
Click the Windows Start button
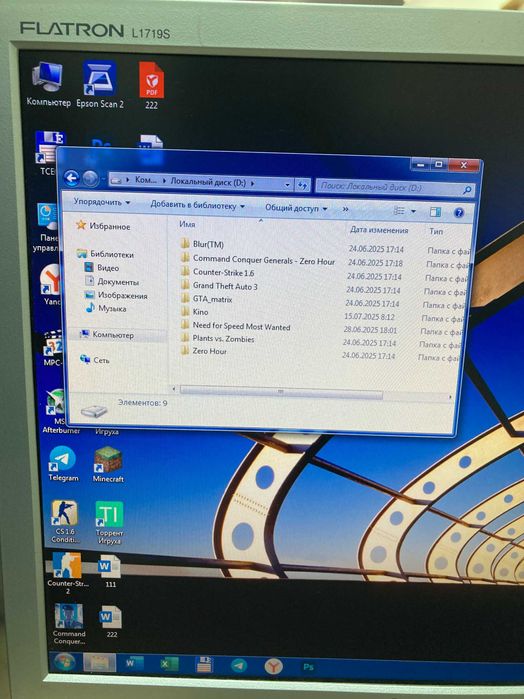[65, 663]
